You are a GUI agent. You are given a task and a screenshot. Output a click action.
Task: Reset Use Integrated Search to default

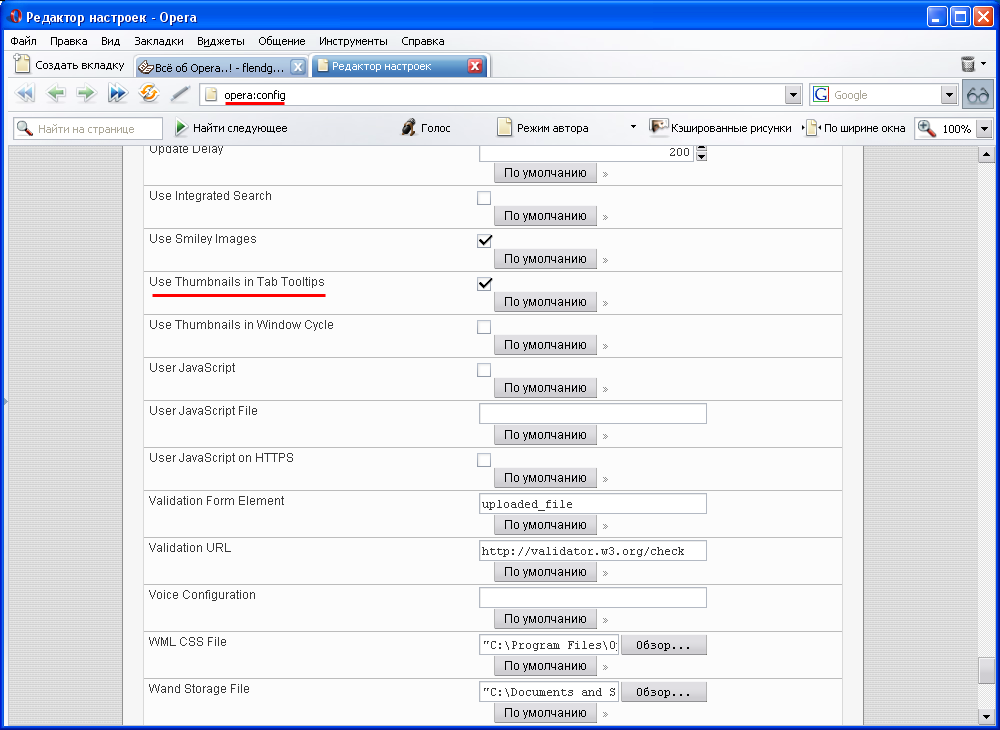point(545,215)
